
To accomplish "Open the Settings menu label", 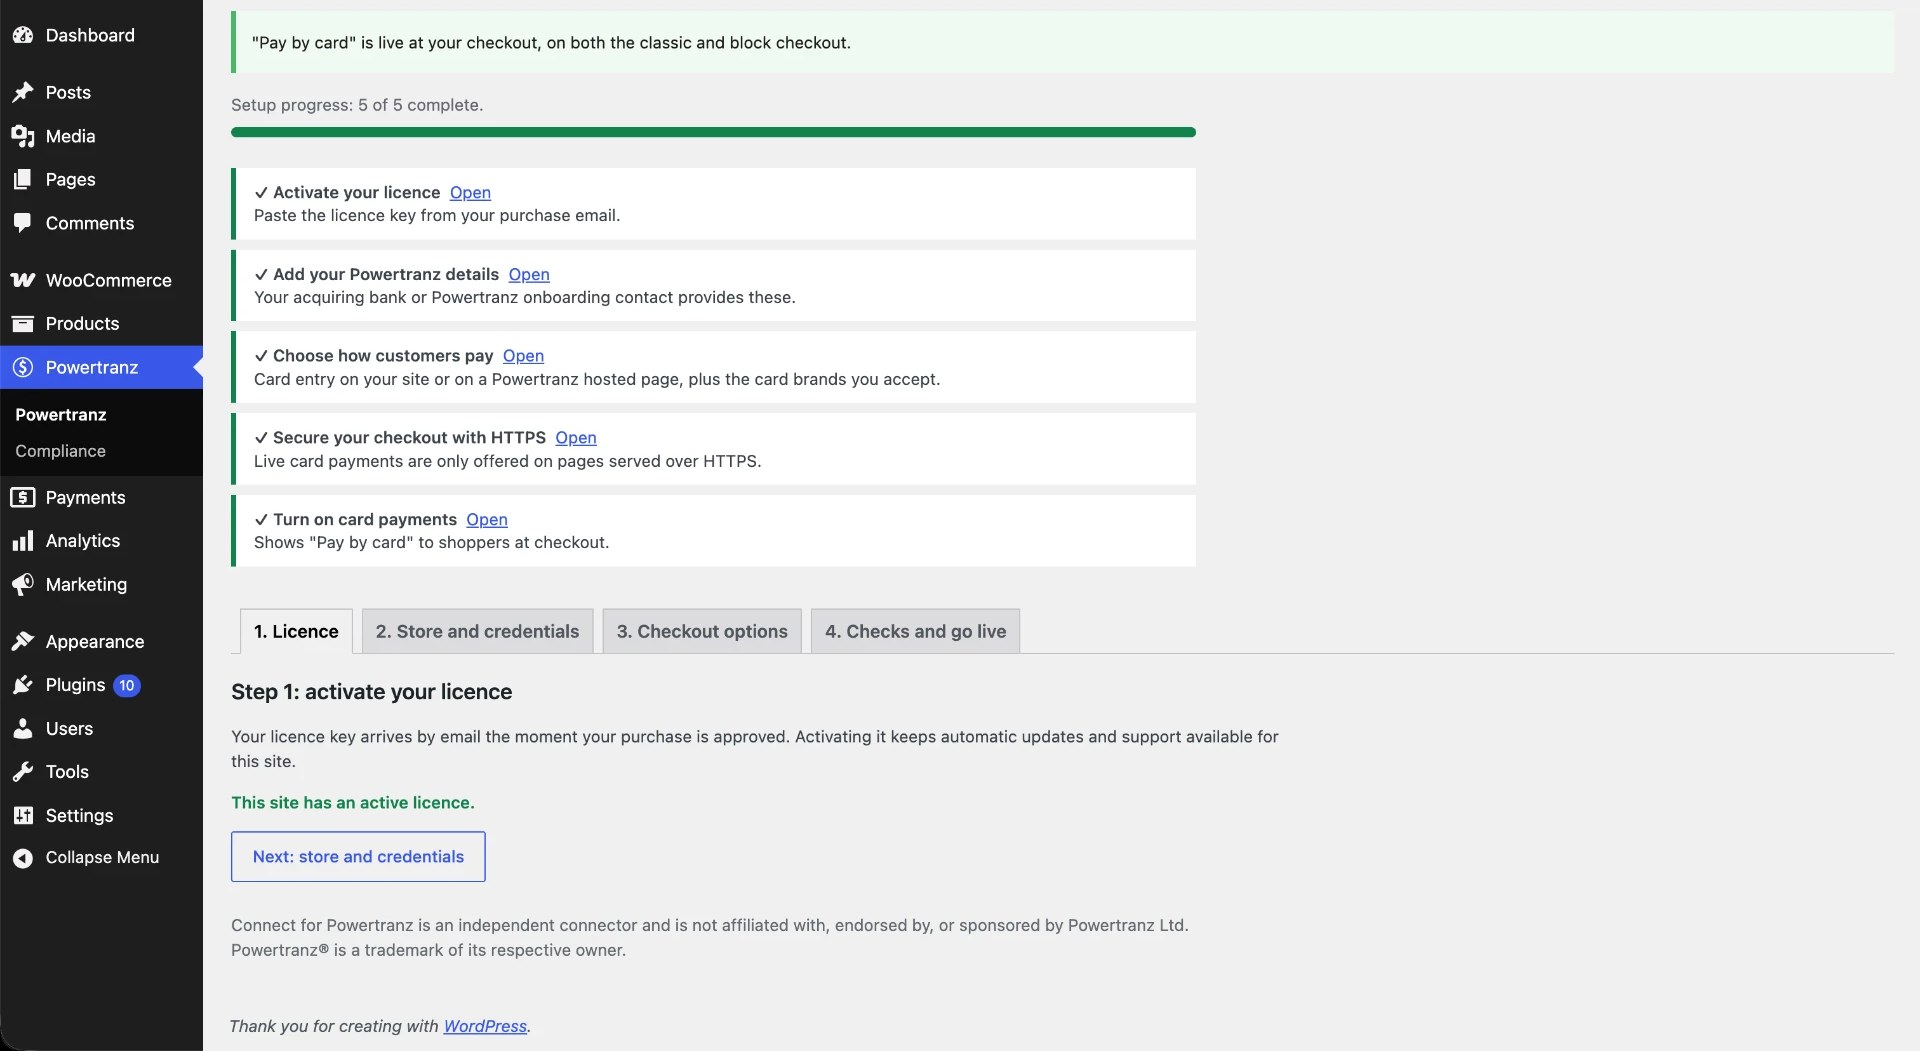I will (x=79, y=815).
